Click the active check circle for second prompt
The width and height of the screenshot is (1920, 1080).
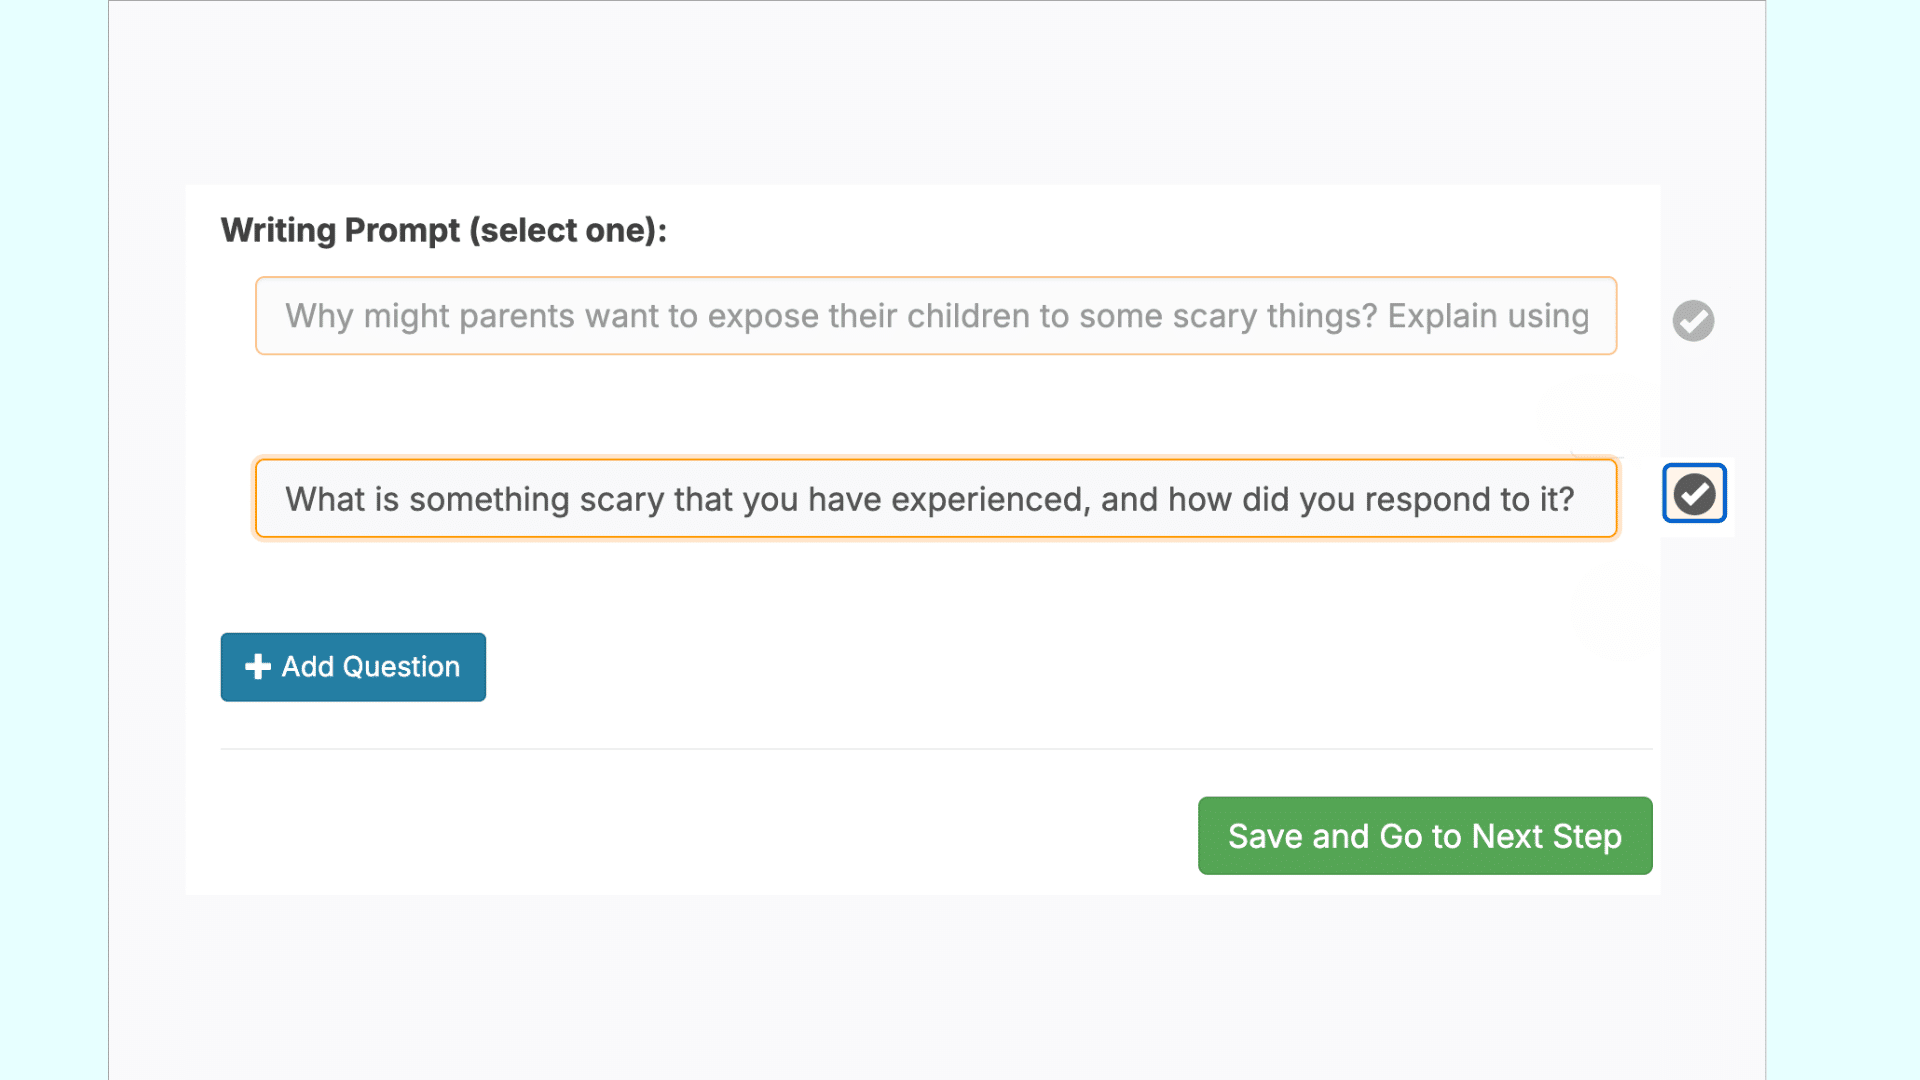[x=1694, y=494]
